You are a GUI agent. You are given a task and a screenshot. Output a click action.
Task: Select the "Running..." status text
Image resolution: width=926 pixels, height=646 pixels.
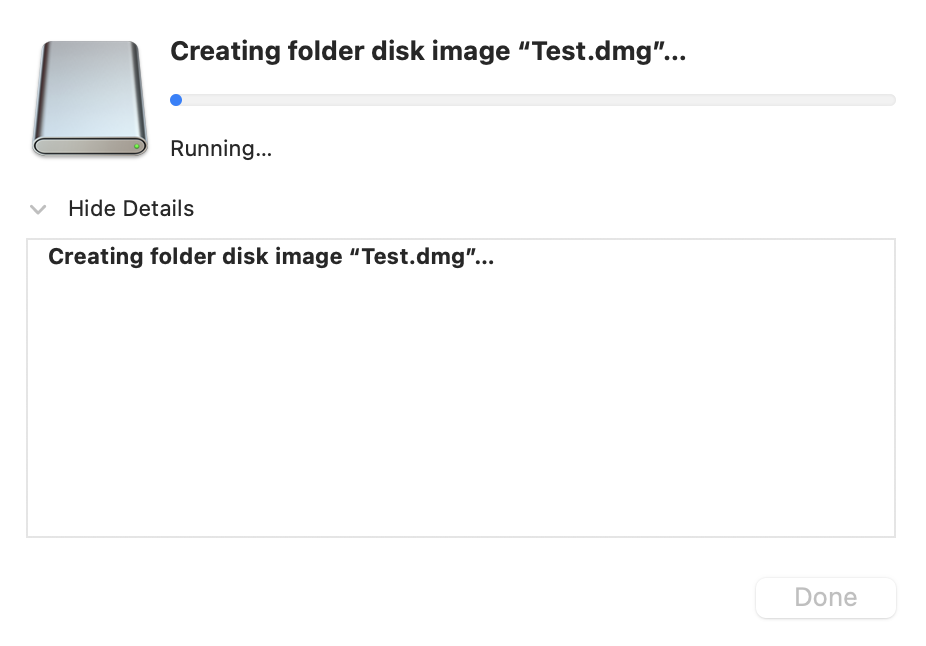click(221, 149)
